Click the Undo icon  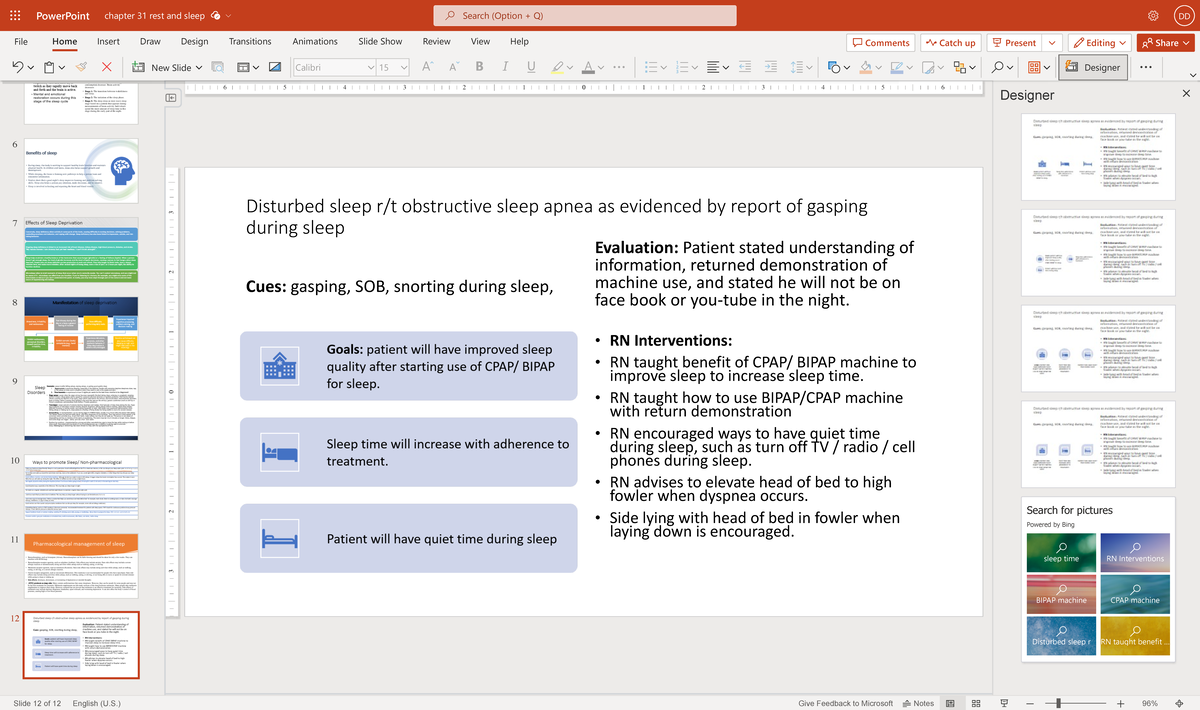[17, 66]
